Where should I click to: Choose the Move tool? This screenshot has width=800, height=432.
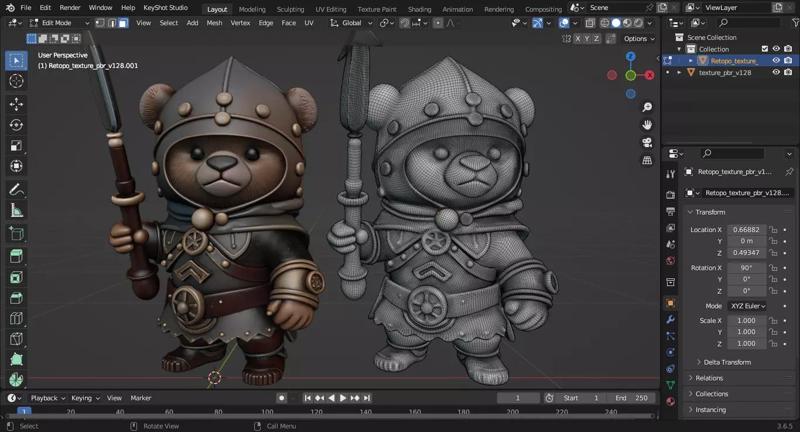(x=16, y=104)
